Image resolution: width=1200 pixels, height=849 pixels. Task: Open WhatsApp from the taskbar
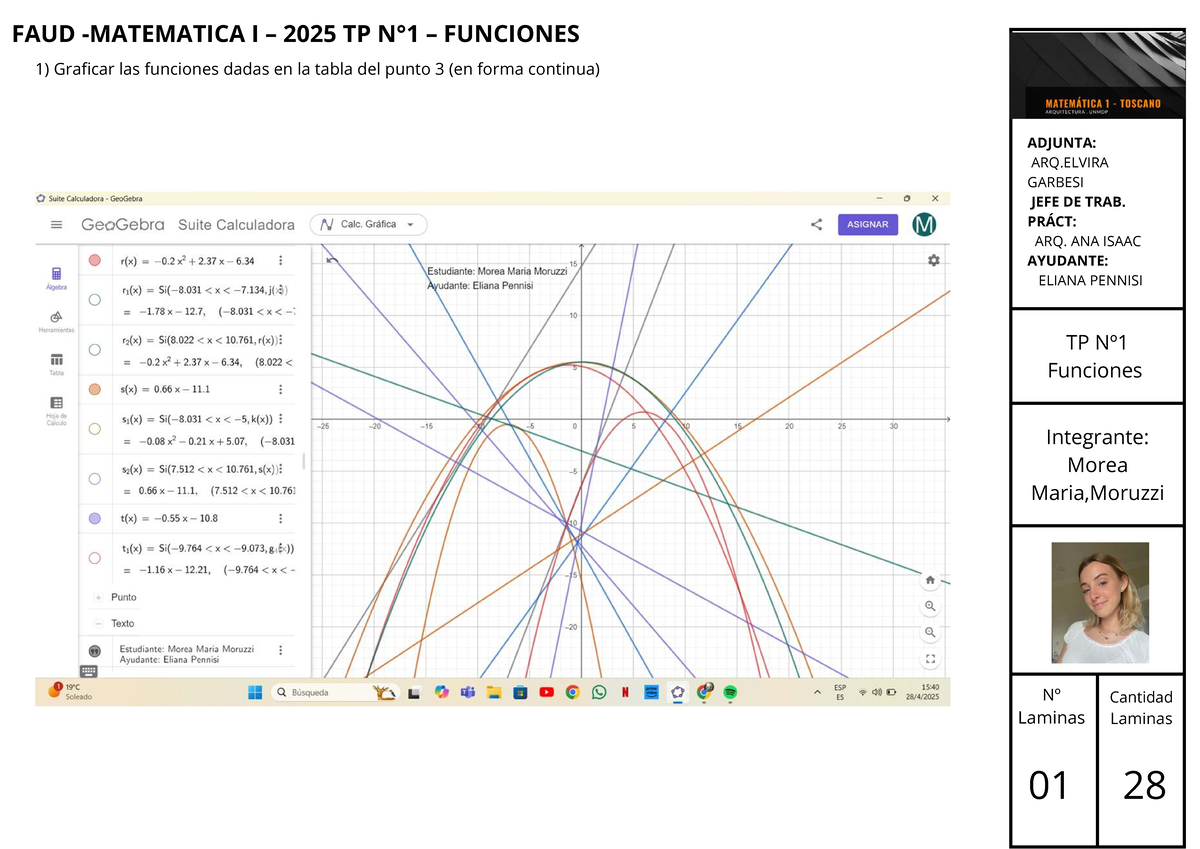(x=598, y=692)
